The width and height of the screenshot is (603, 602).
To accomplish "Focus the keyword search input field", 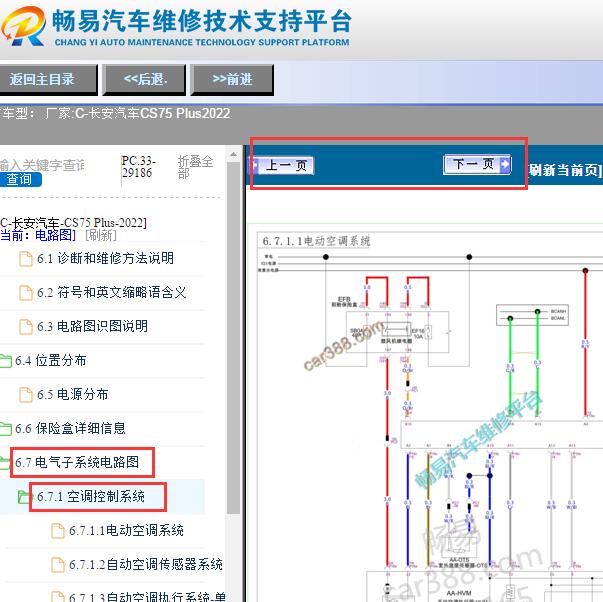I will (42, 165).
